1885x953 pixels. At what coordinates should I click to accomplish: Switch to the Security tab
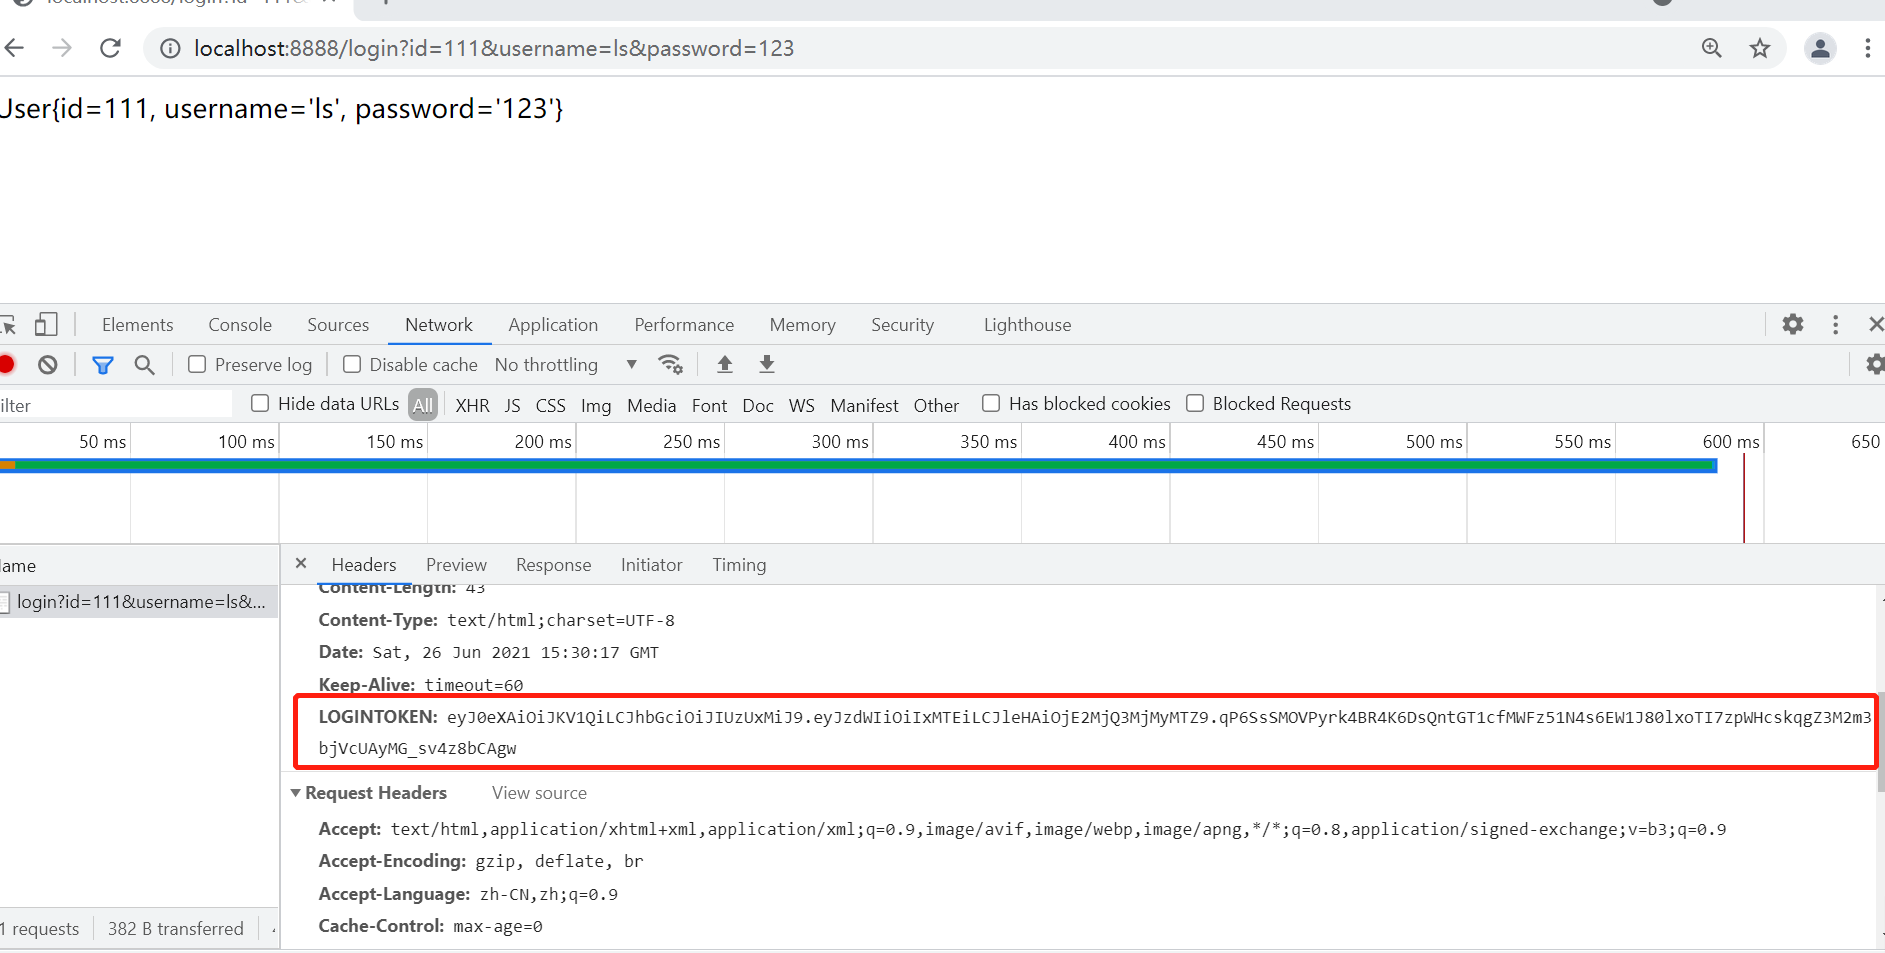pyautogui.click(x=902, y=325)
